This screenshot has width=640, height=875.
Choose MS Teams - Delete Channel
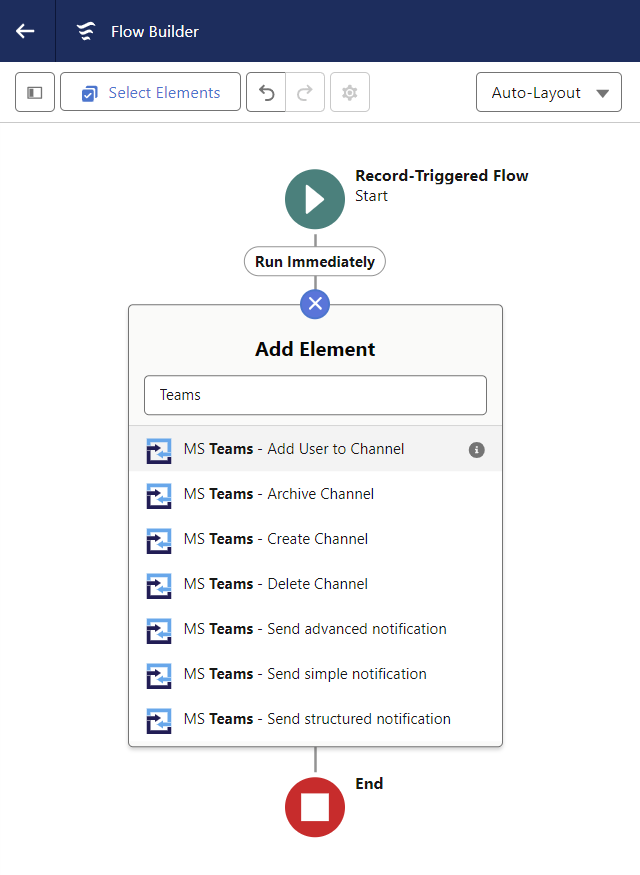point(315,584)
